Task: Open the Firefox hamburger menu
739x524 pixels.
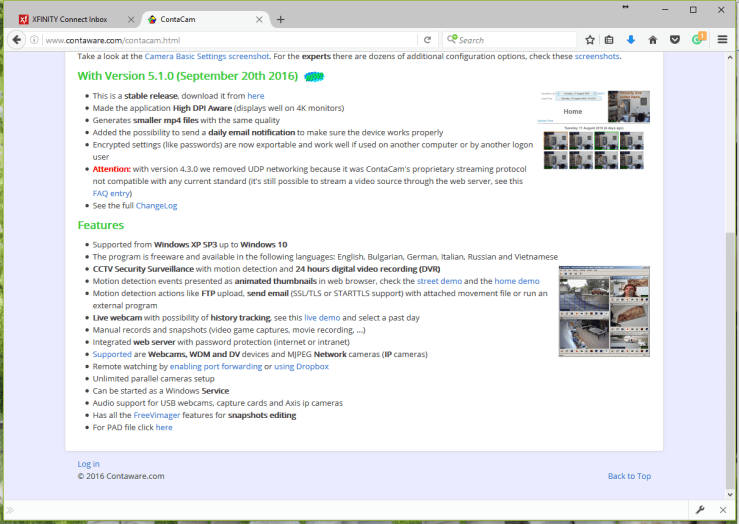Action: pyautogui.click(x=722, y=40)
